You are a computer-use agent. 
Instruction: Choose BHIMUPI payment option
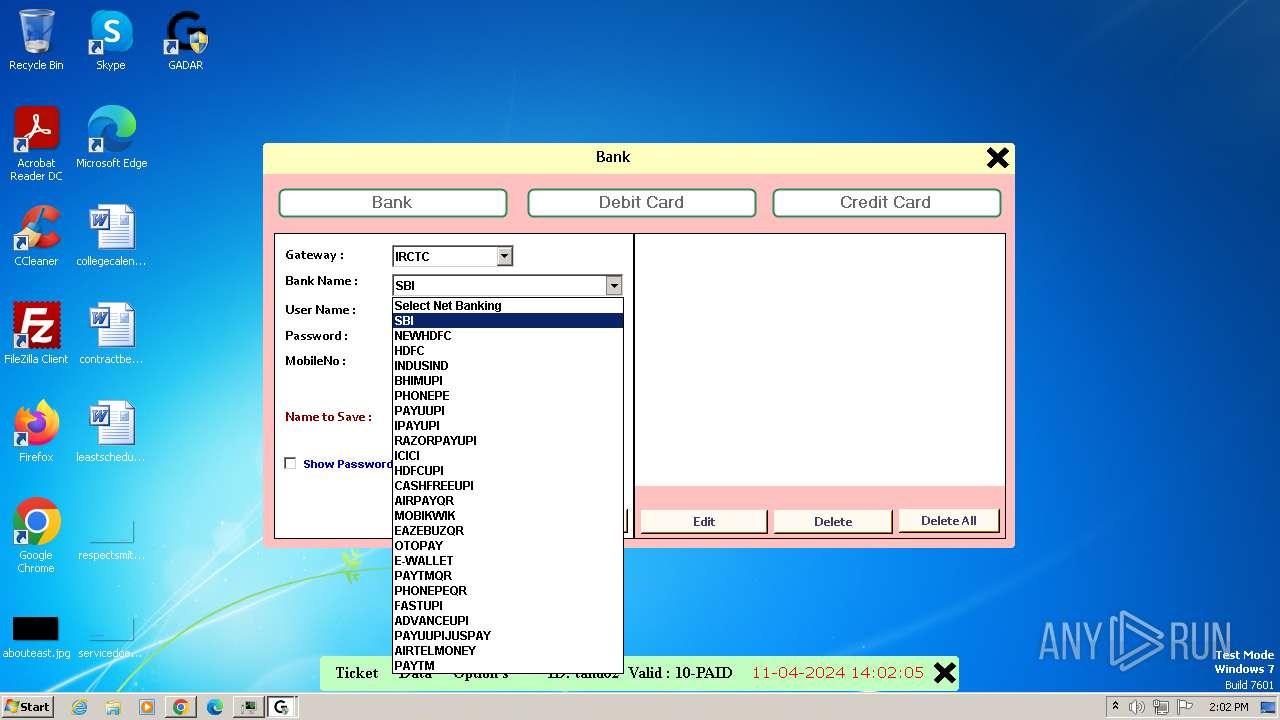point(508,381)
